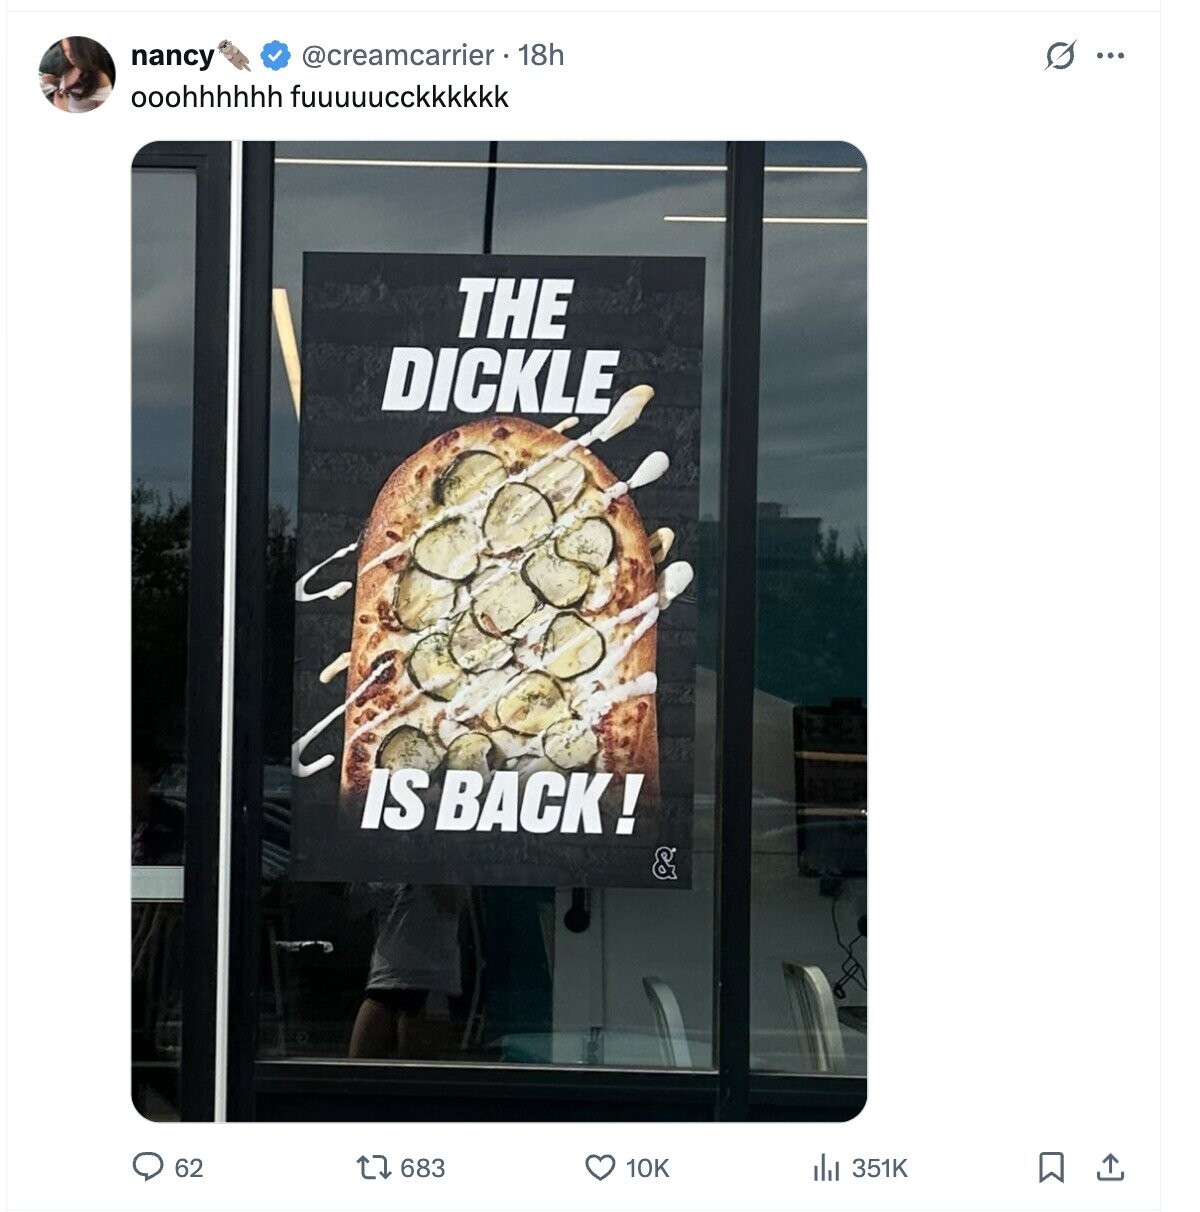This screenshot has height=1212, width=1200.
Task: Open the Dickle poster photo
Action: click(x=499, y=631)
